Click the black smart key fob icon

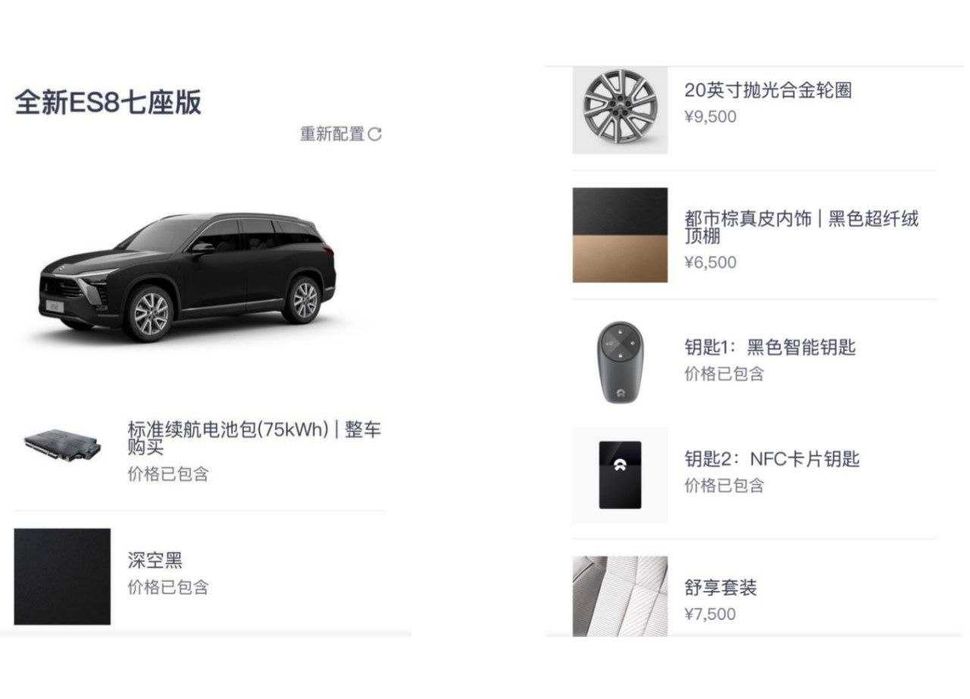coord(620,362)
